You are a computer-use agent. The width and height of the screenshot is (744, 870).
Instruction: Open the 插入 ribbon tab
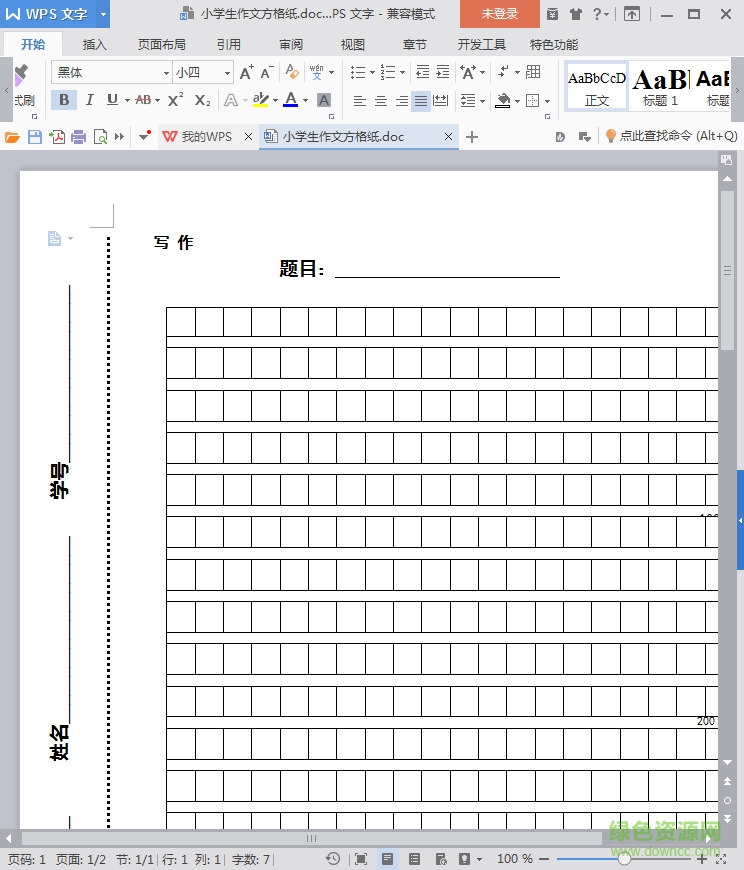94,44
